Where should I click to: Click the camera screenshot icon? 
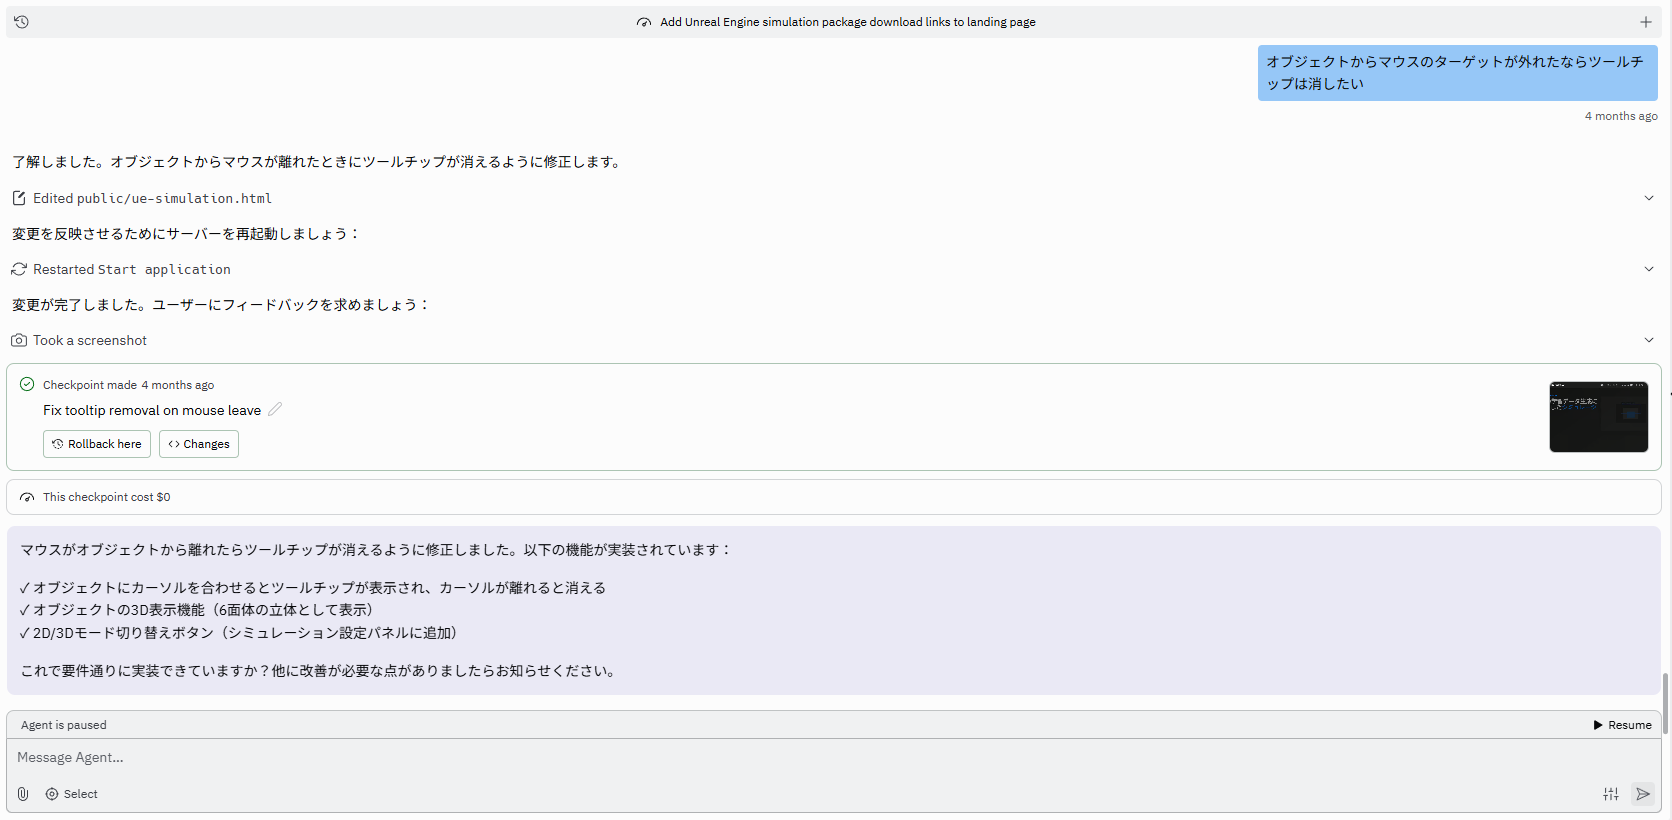[x=19, y=341]
